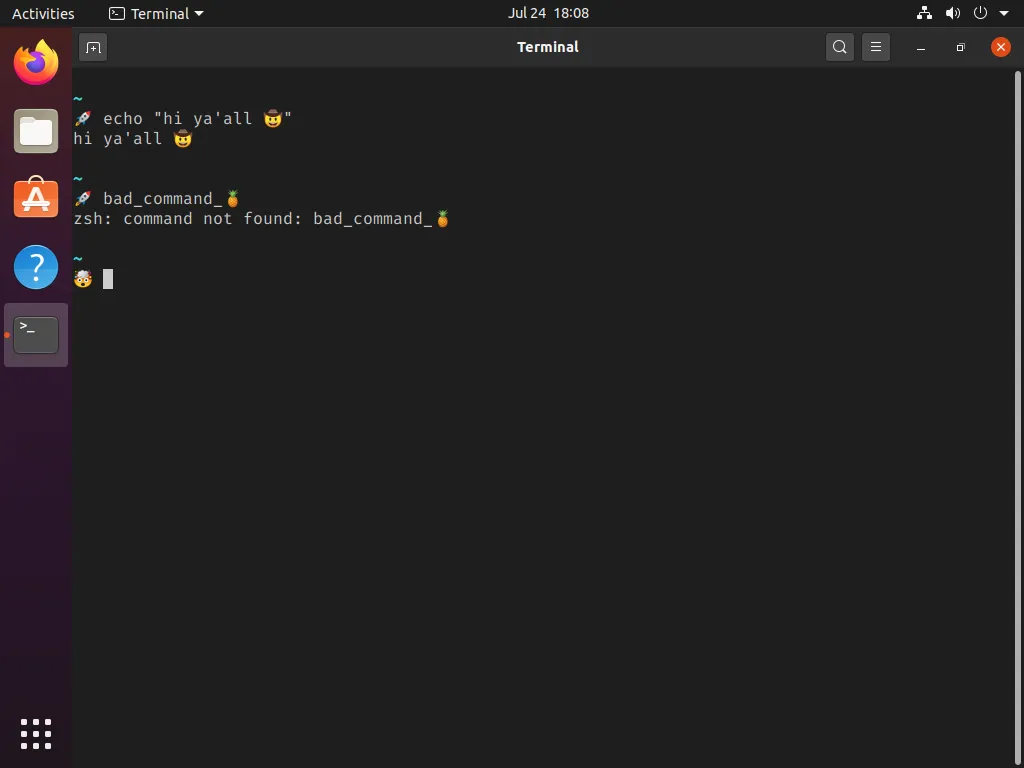Open the calendar from Jul 24 18:08 clock

coord(548,14)
